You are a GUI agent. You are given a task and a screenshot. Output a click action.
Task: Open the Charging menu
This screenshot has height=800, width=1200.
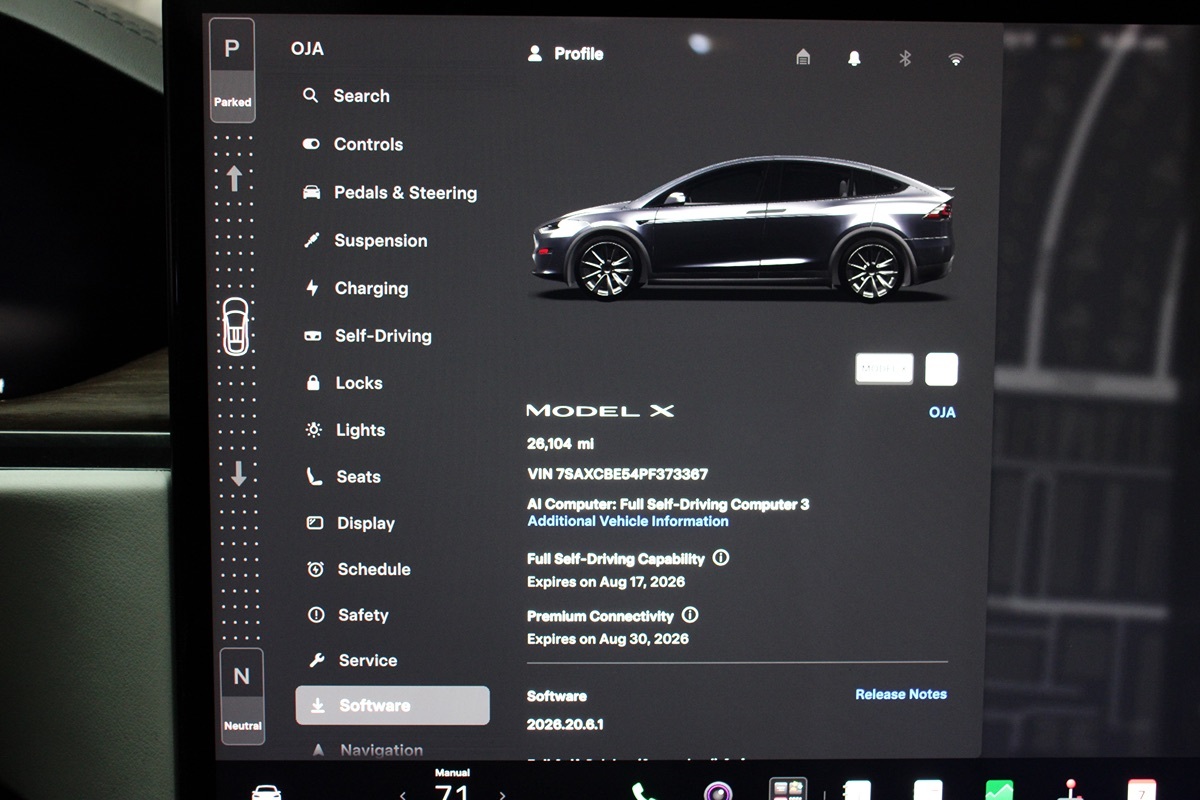[356, 288]
